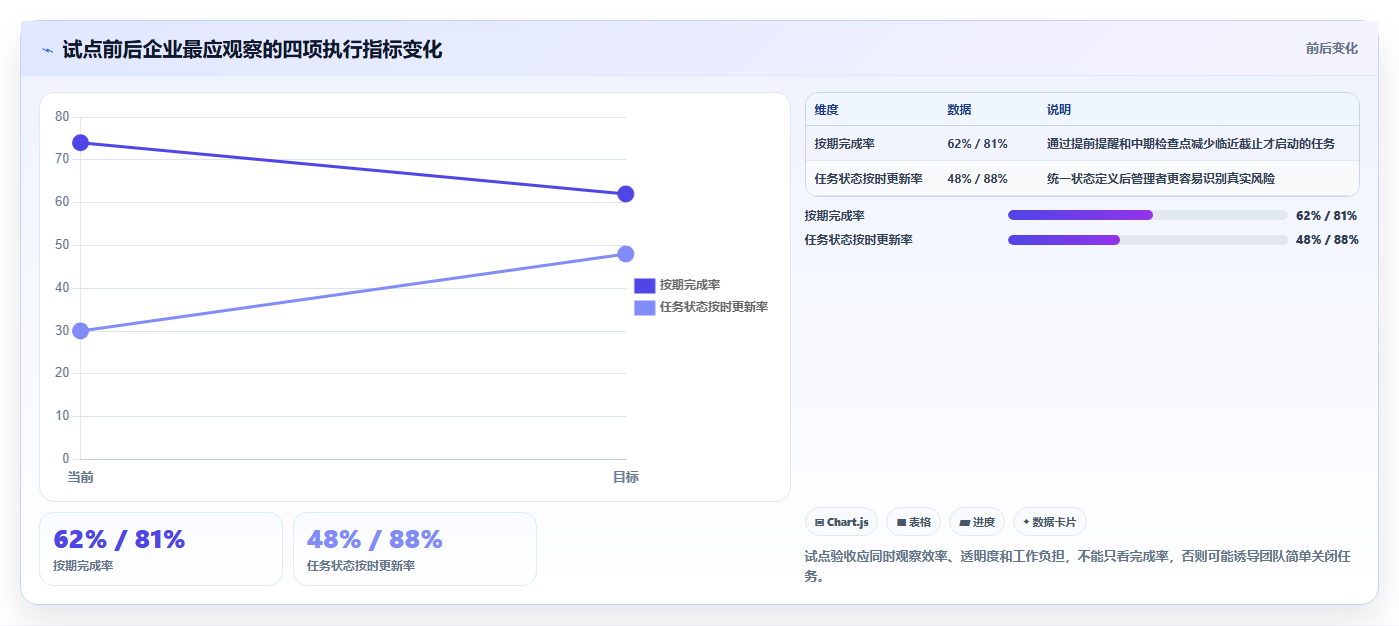Click the 当前 x-axis label
This screenshot has width=1399, height=626.
tap(80, 477)
